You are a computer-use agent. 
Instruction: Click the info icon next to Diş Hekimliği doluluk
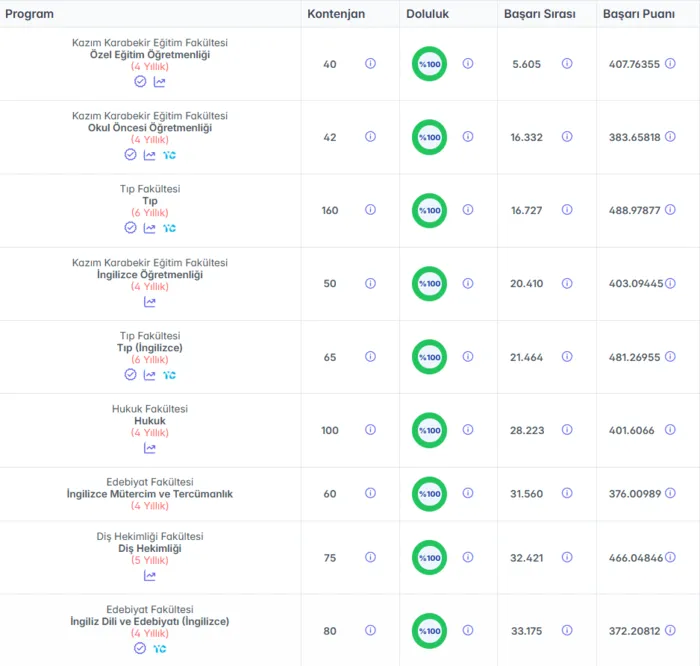468,557
